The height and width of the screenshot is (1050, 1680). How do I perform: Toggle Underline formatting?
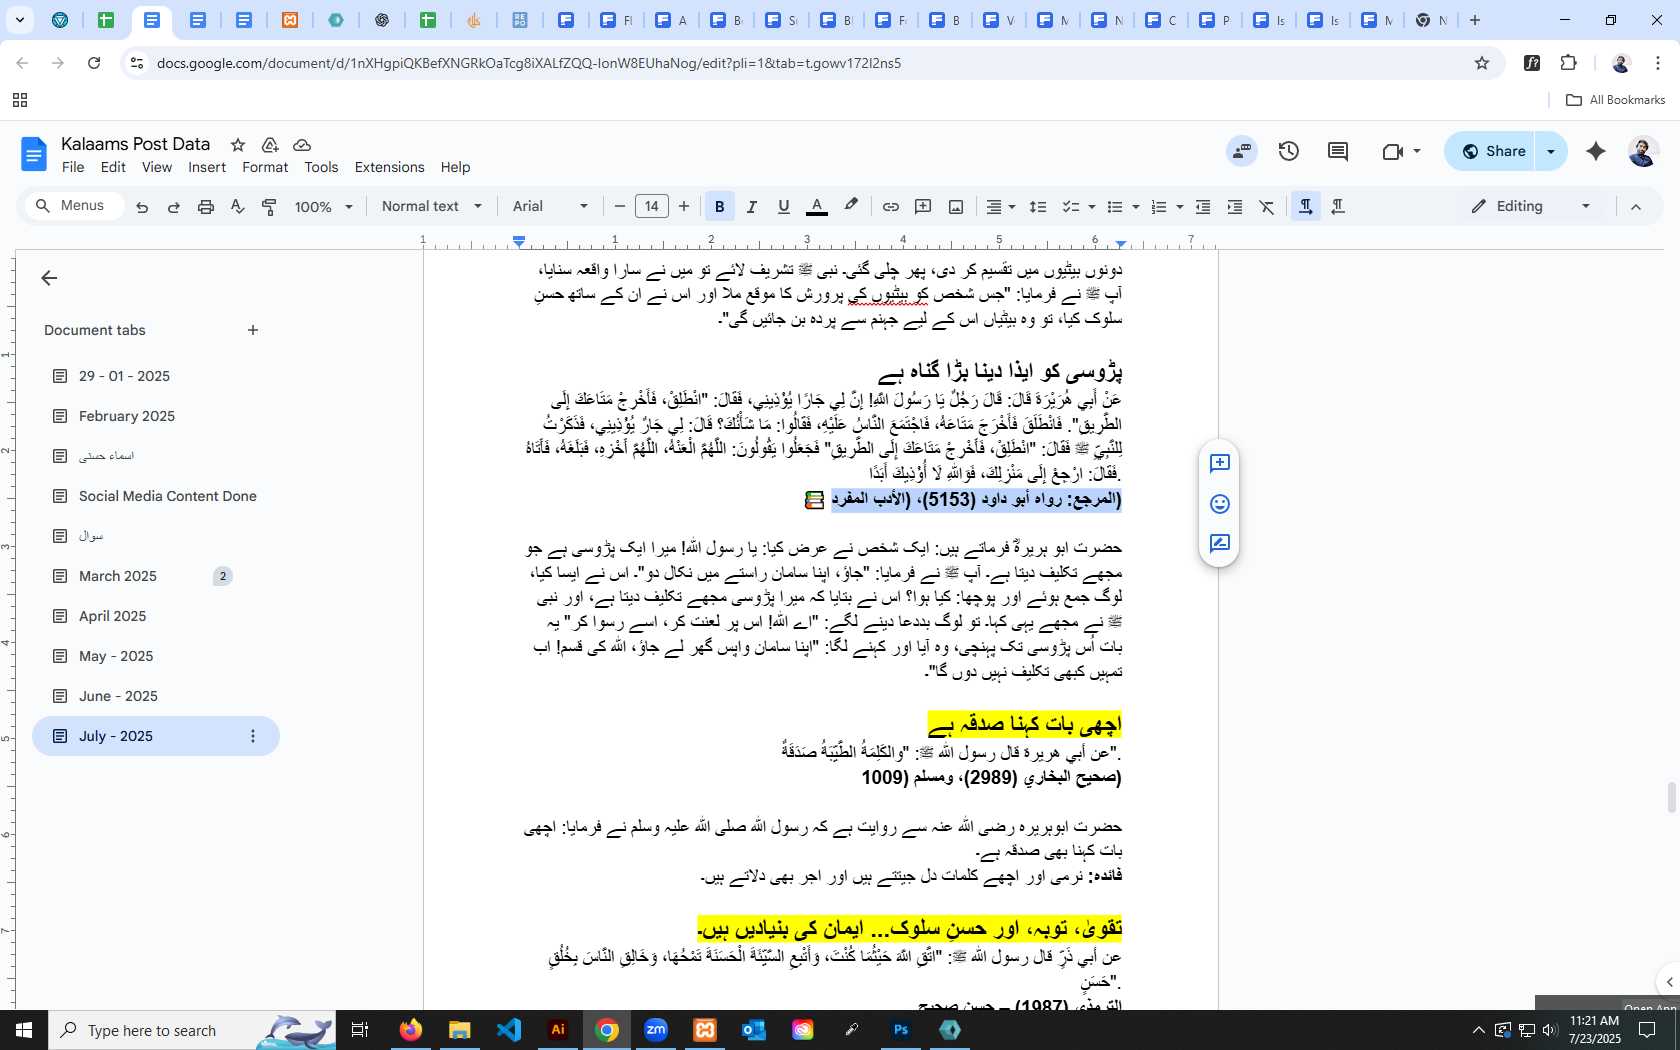[x=784, y=207]
